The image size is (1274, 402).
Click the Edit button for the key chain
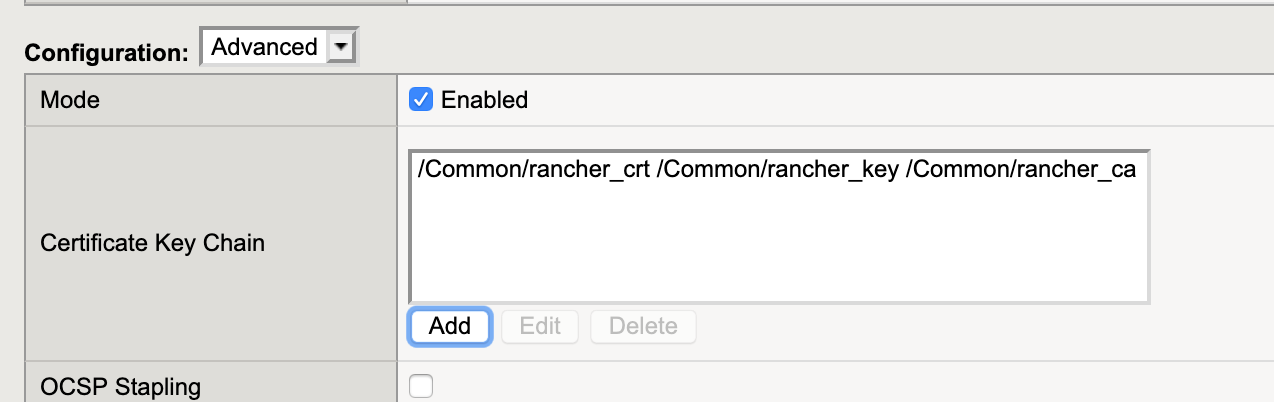point(540,326)
